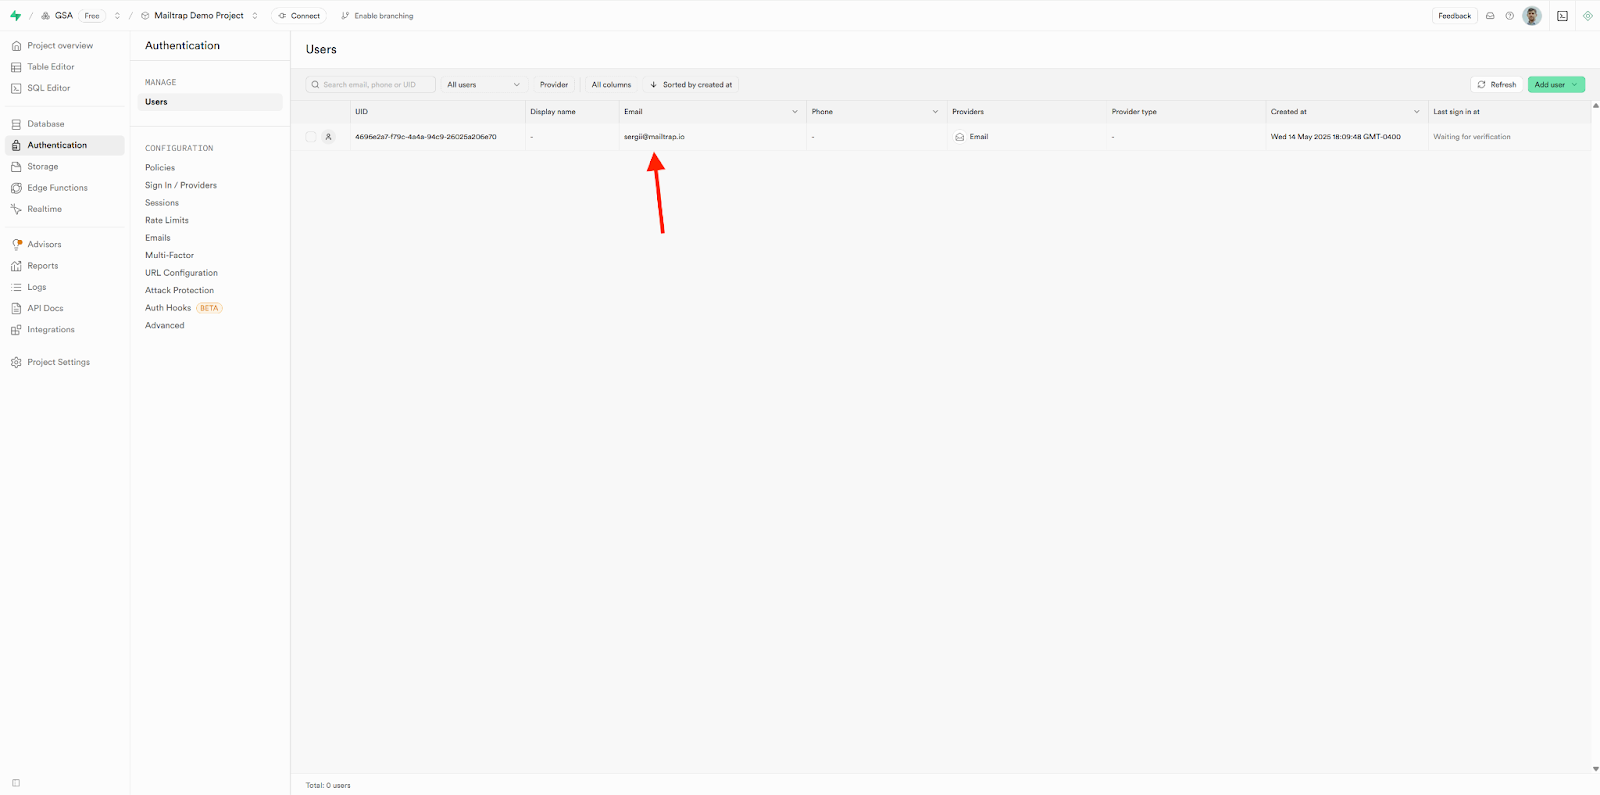1600x795 pixels.
Task: Click the Wed 14 May 2025 created date
Action: (1336, 137)
